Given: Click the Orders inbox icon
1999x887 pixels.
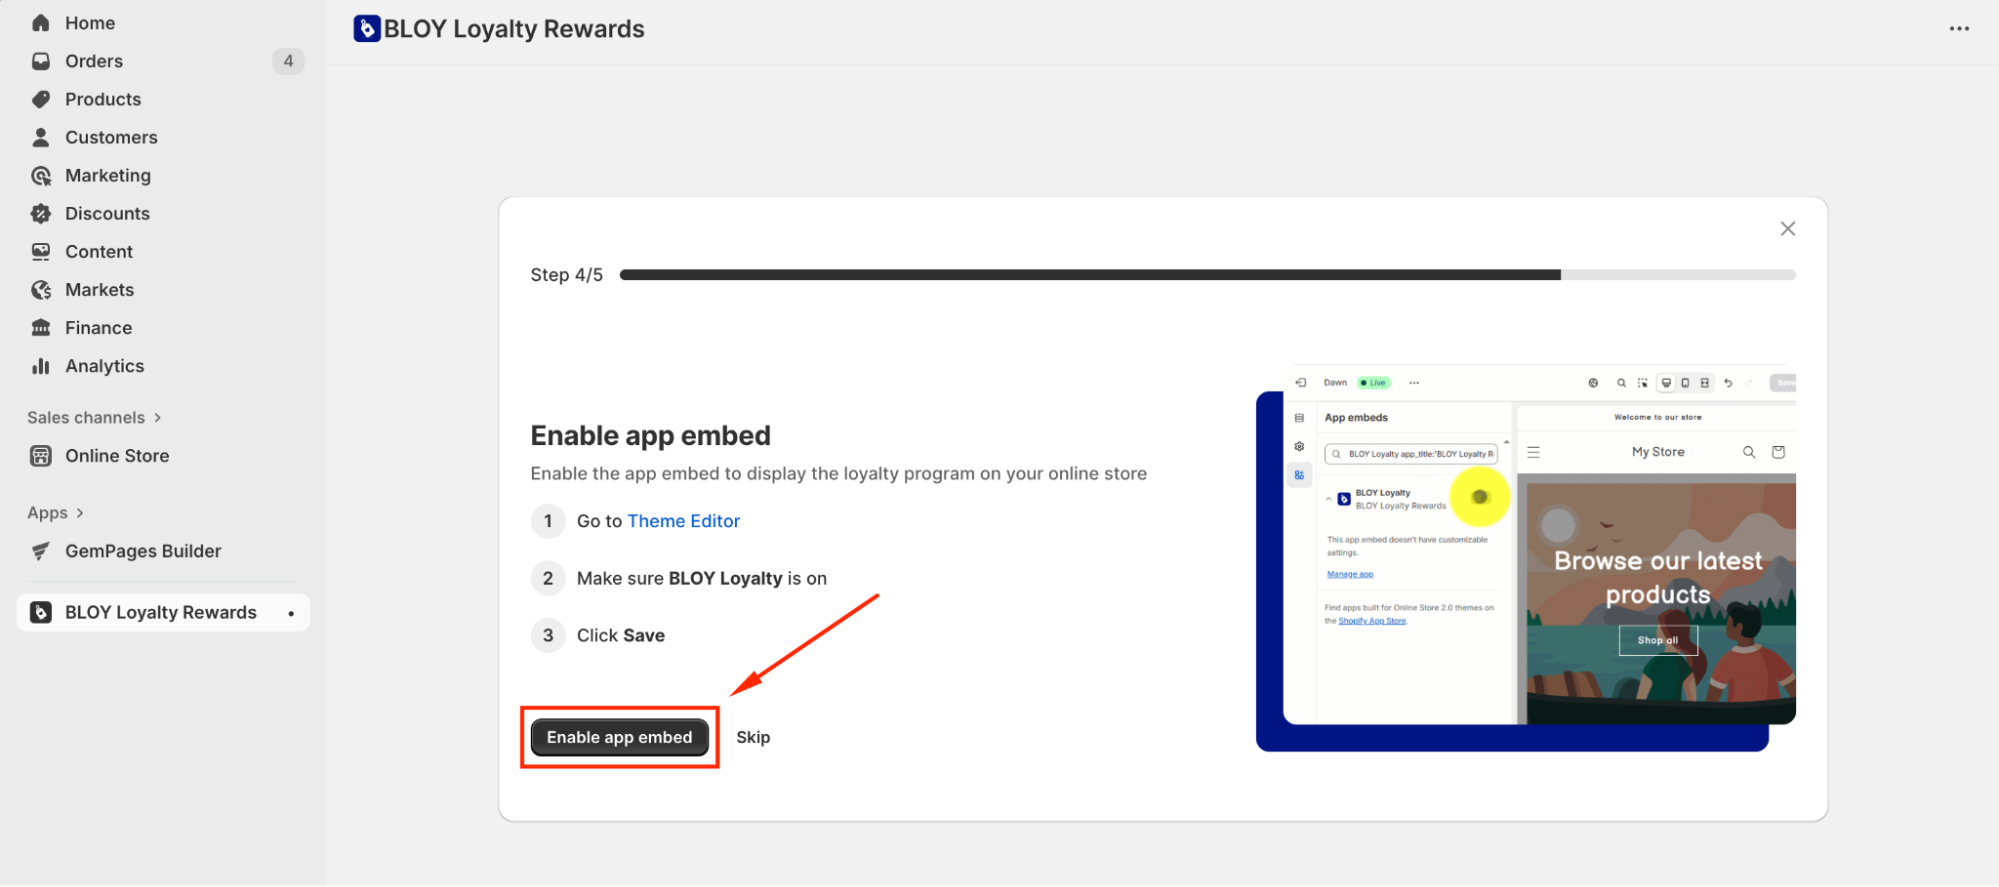Looking at the screenshot, I should [41, 61].
